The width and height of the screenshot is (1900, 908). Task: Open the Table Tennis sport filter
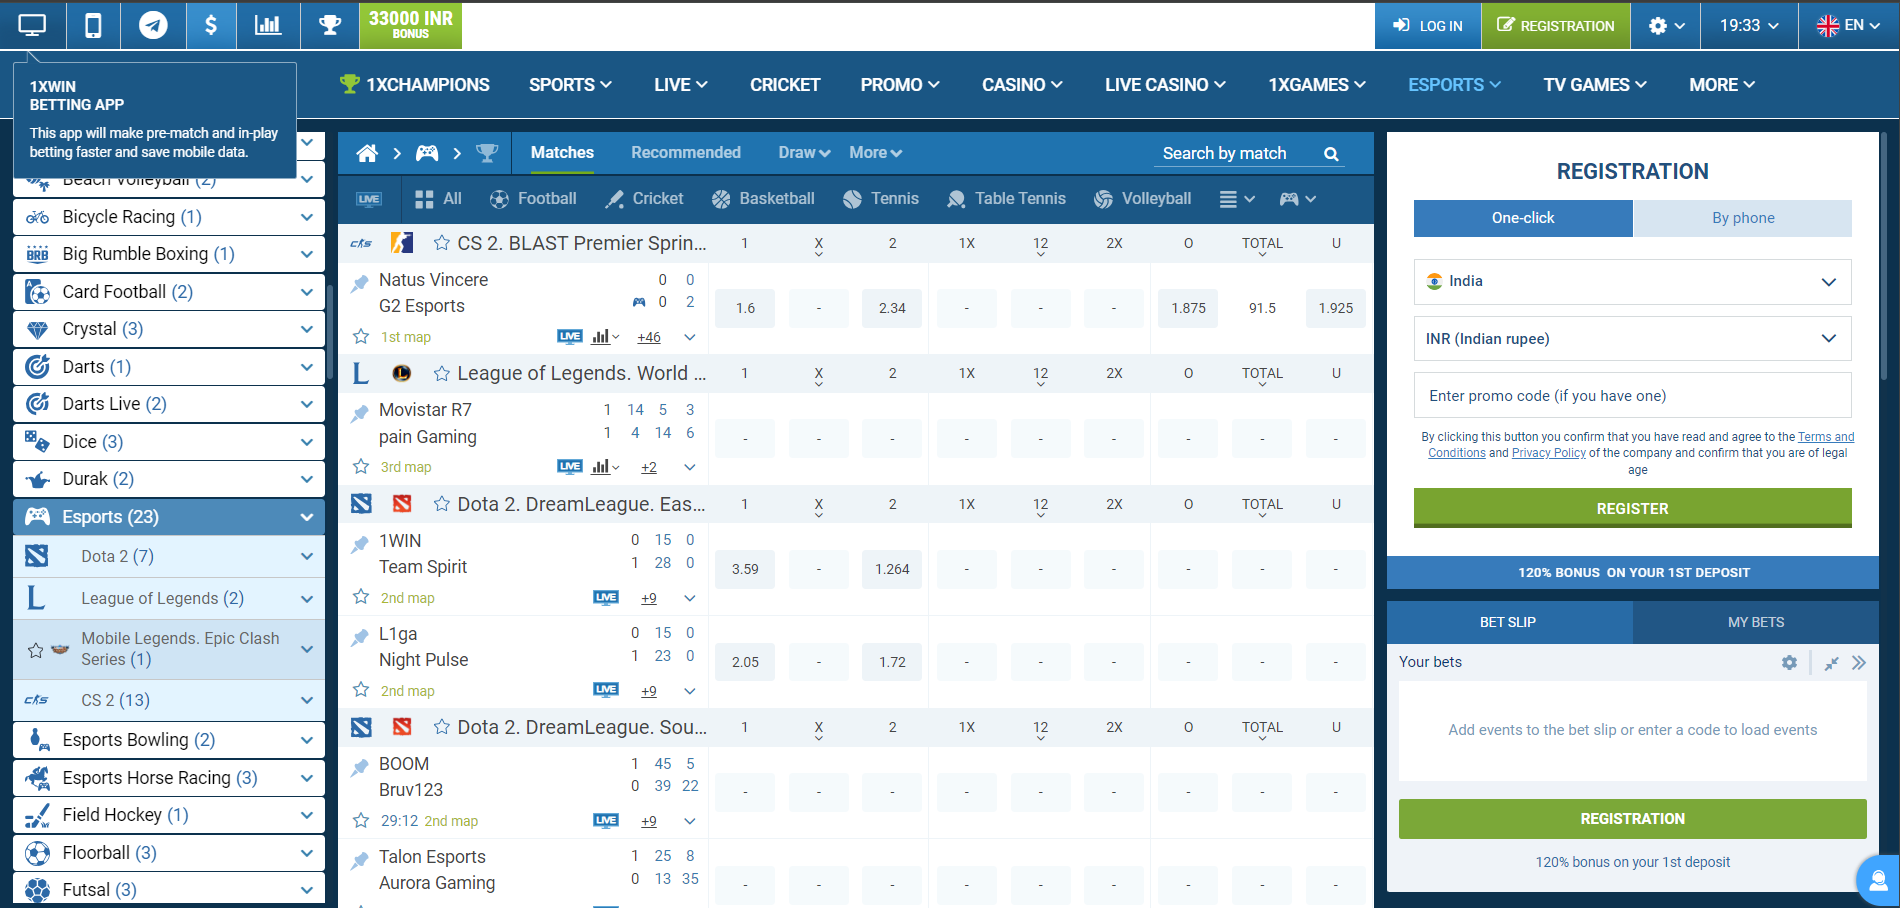tap(955, 198)
